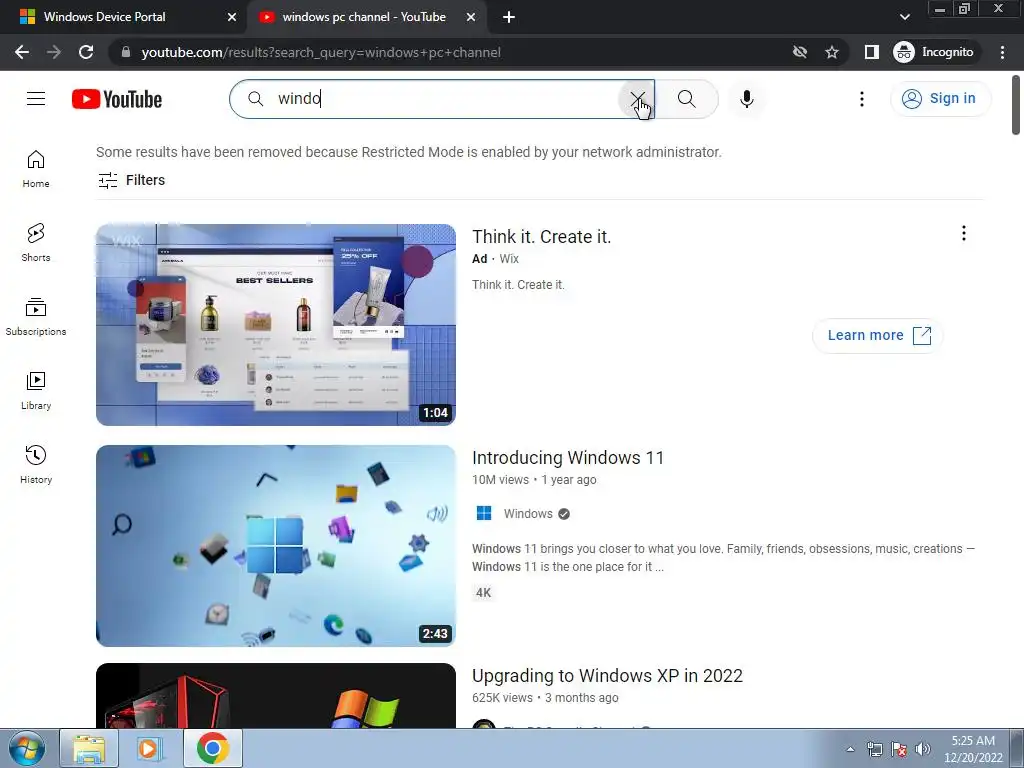Click the Windows channel avatar icon
This screenshot has height=768, width=1024.
[x=484, y=513]
